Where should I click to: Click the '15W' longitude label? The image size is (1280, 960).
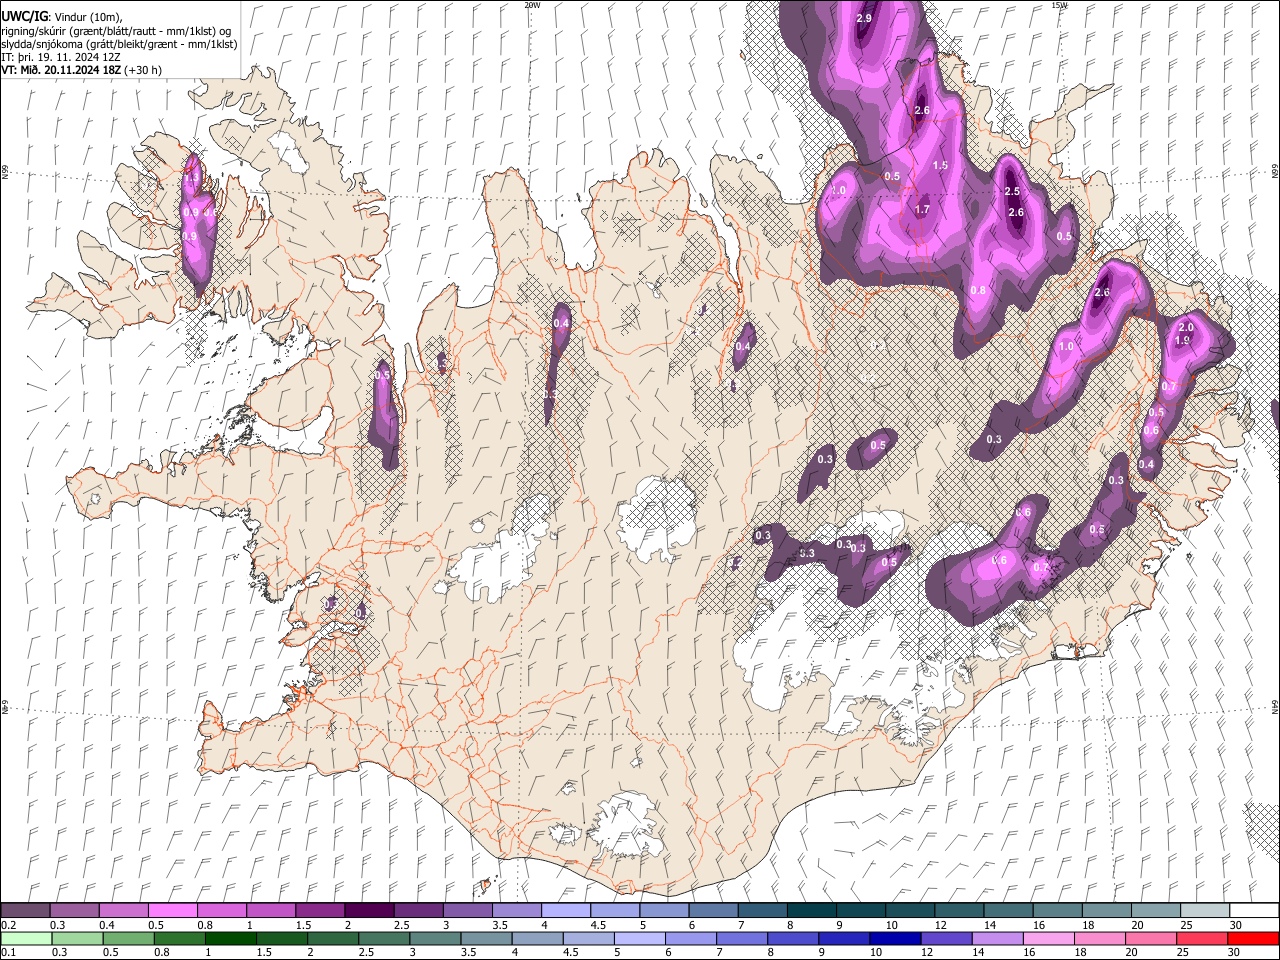(x=1060, y=5)
